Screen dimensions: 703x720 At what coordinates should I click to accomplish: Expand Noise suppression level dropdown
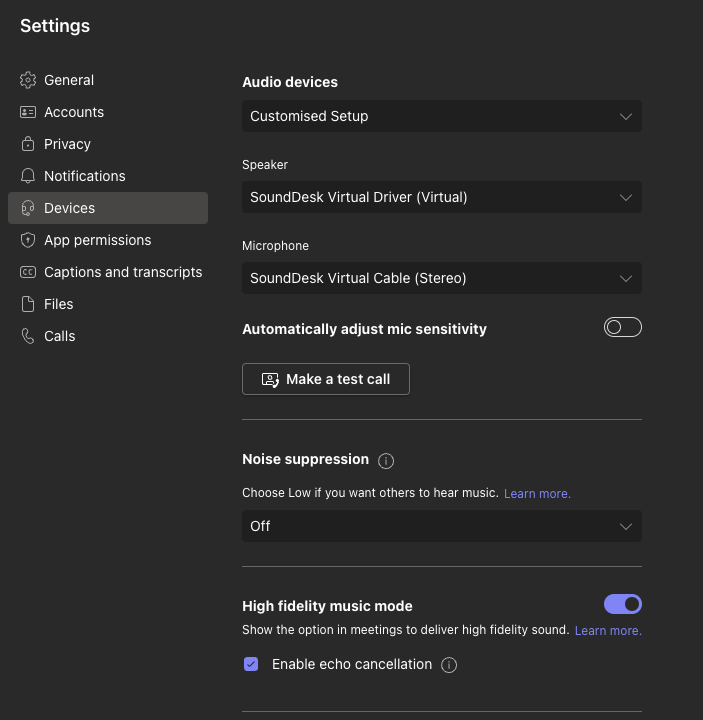pos(441,526)
